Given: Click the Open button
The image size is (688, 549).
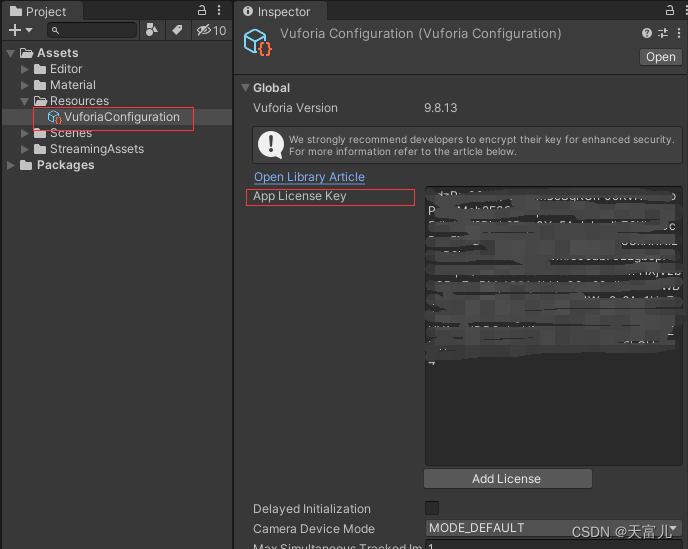Looking at the screenshot, I should tap(661, 57).
